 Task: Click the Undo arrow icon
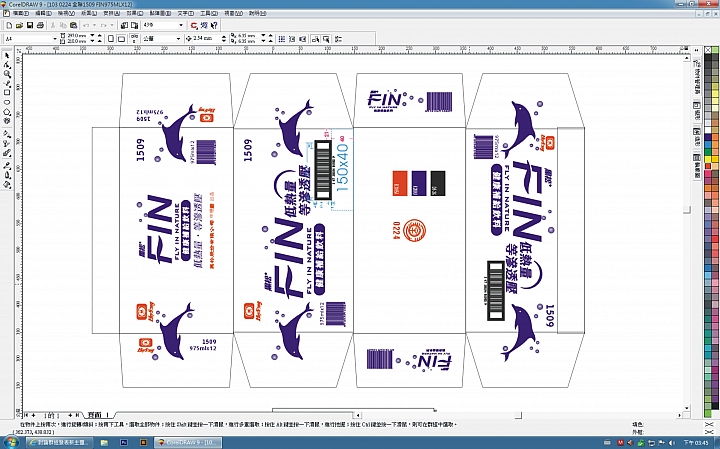tap(86, 25)
